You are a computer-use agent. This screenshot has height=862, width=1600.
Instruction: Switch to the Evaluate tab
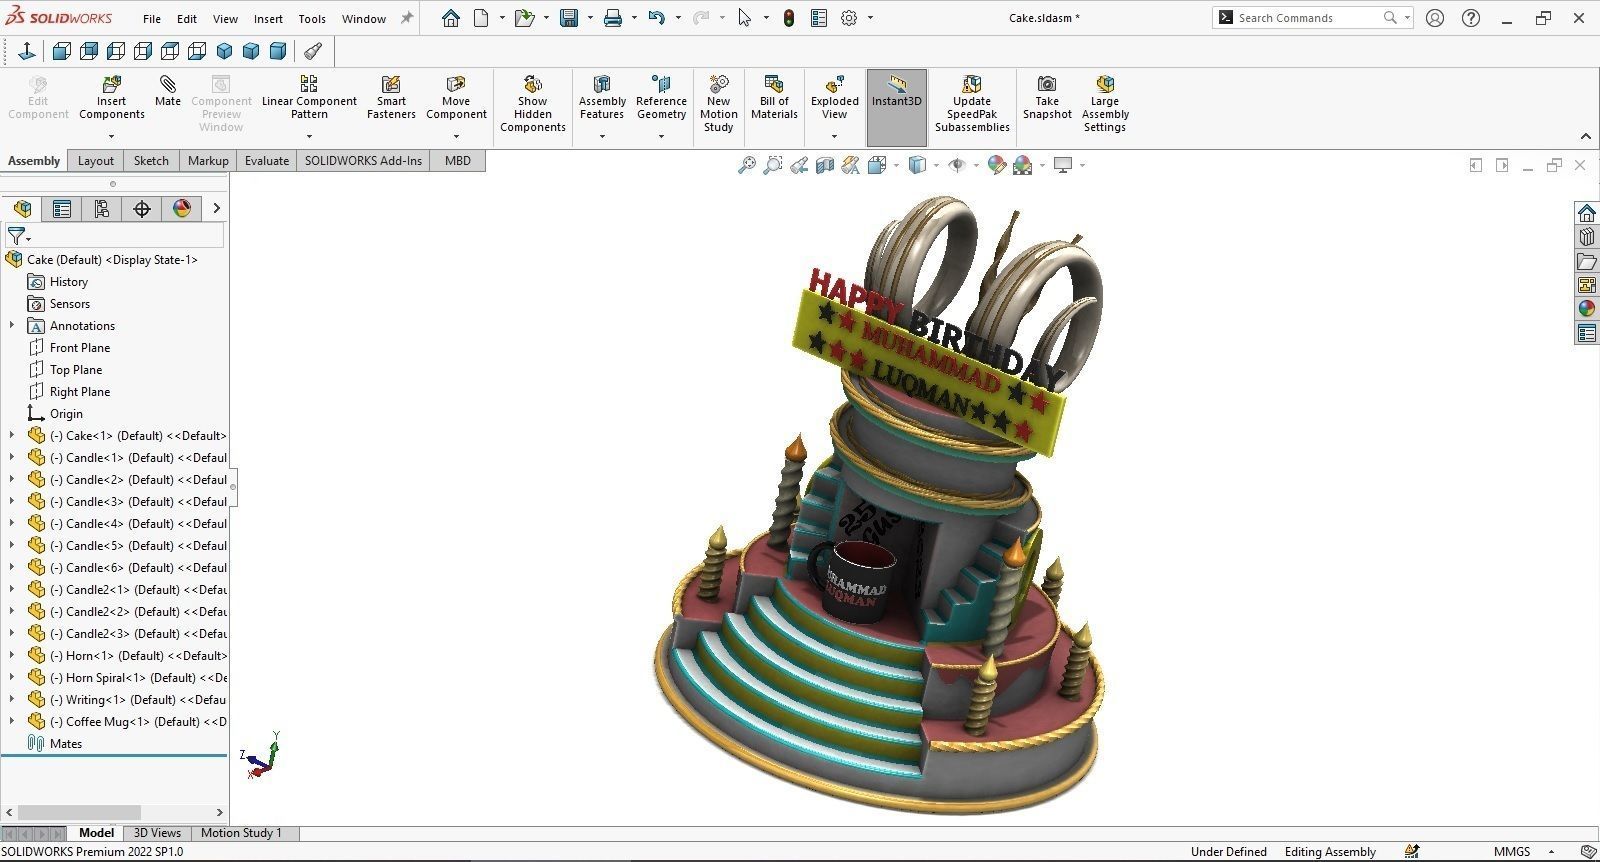pyautogui.click(x=267, y=161)
